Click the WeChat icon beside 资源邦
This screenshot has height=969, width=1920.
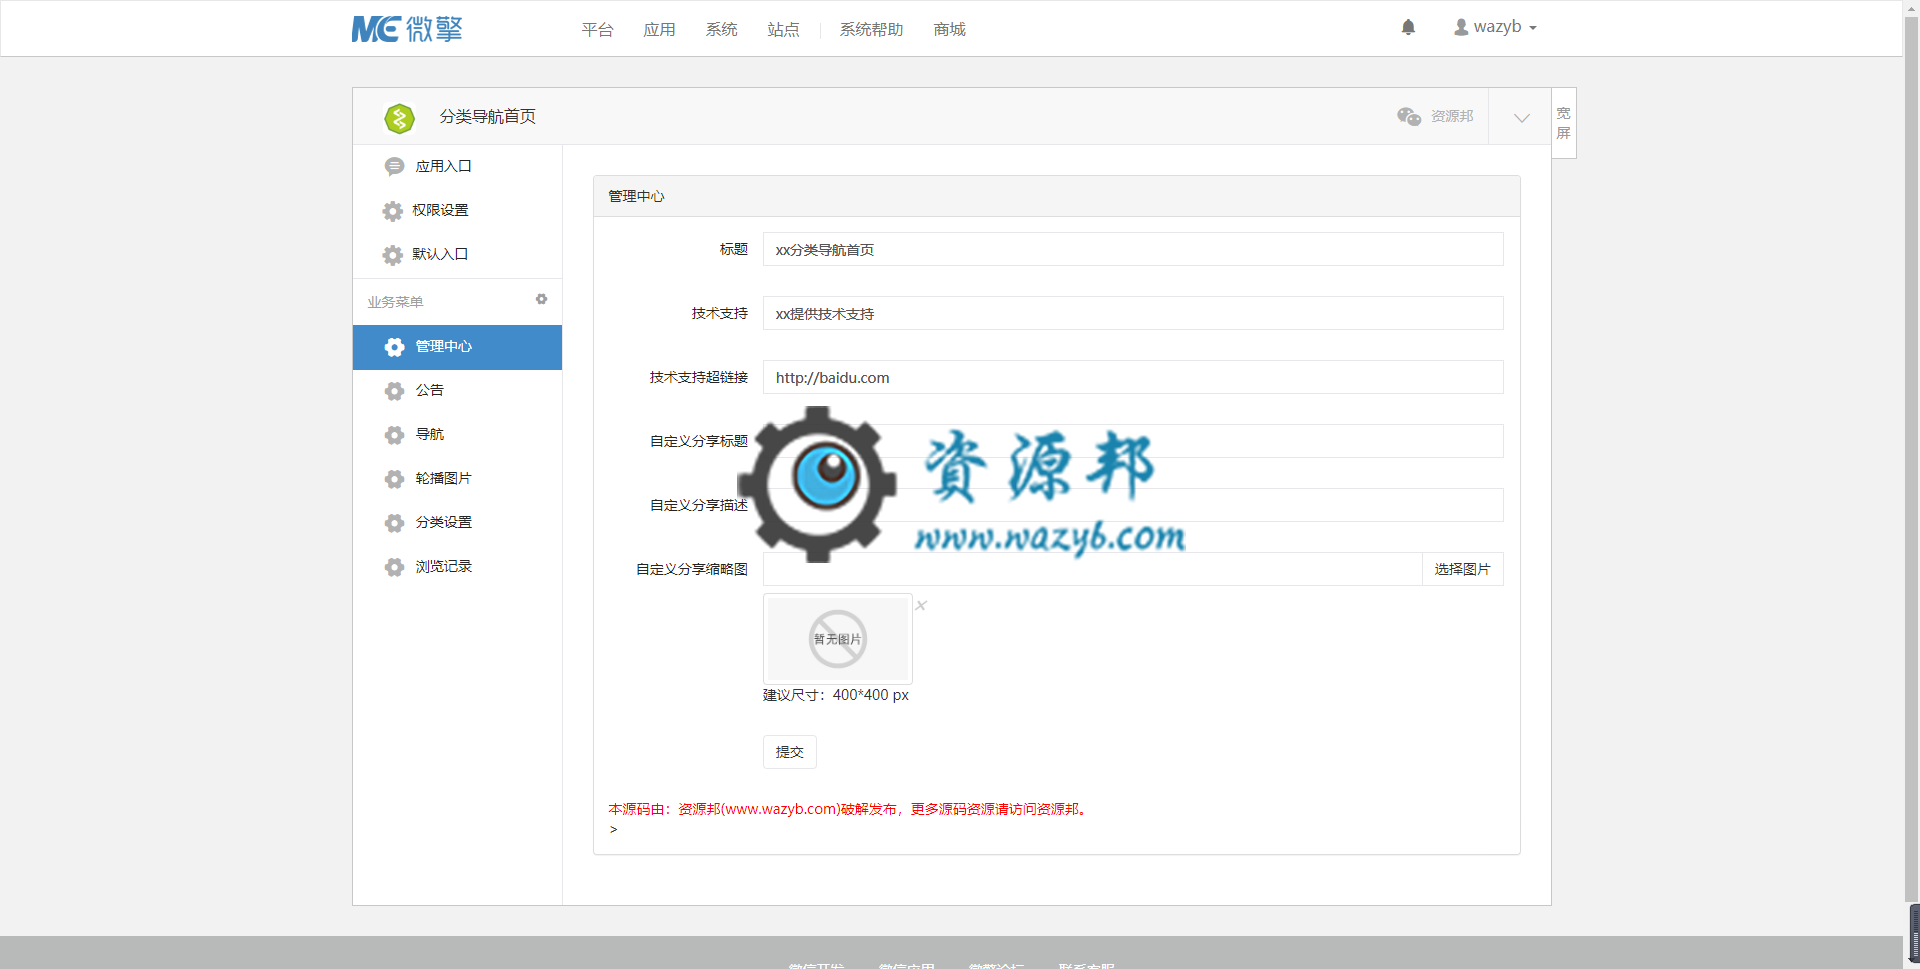point(1409,116)
